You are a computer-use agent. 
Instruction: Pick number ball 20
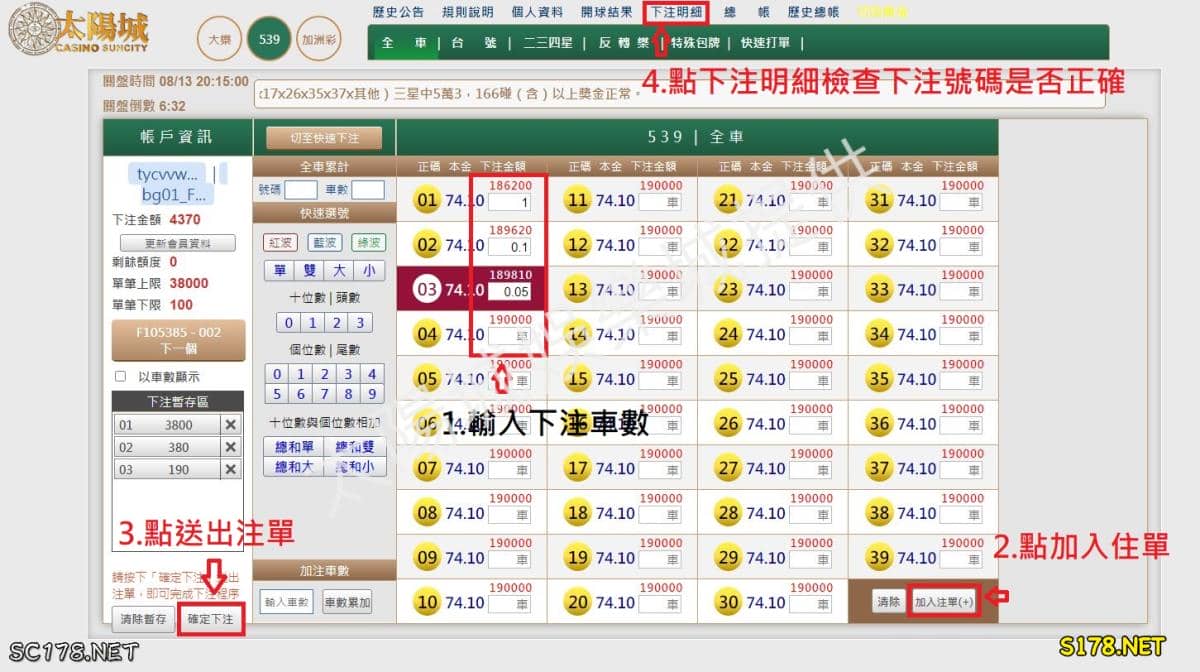pos(577,602)
